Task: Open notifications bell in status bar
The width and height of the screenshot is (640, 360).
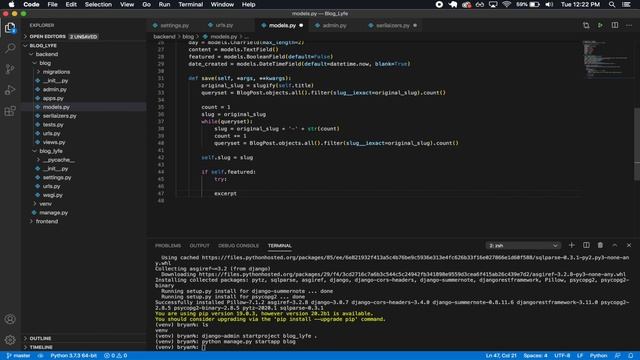Action: (631, 356)
